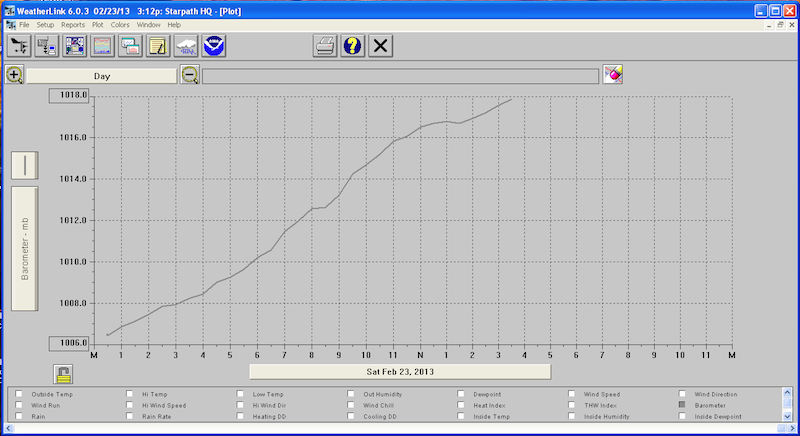Open the Plot graph toolbar icon
Viewport: 800px width, 436px height.
point(102,46)
